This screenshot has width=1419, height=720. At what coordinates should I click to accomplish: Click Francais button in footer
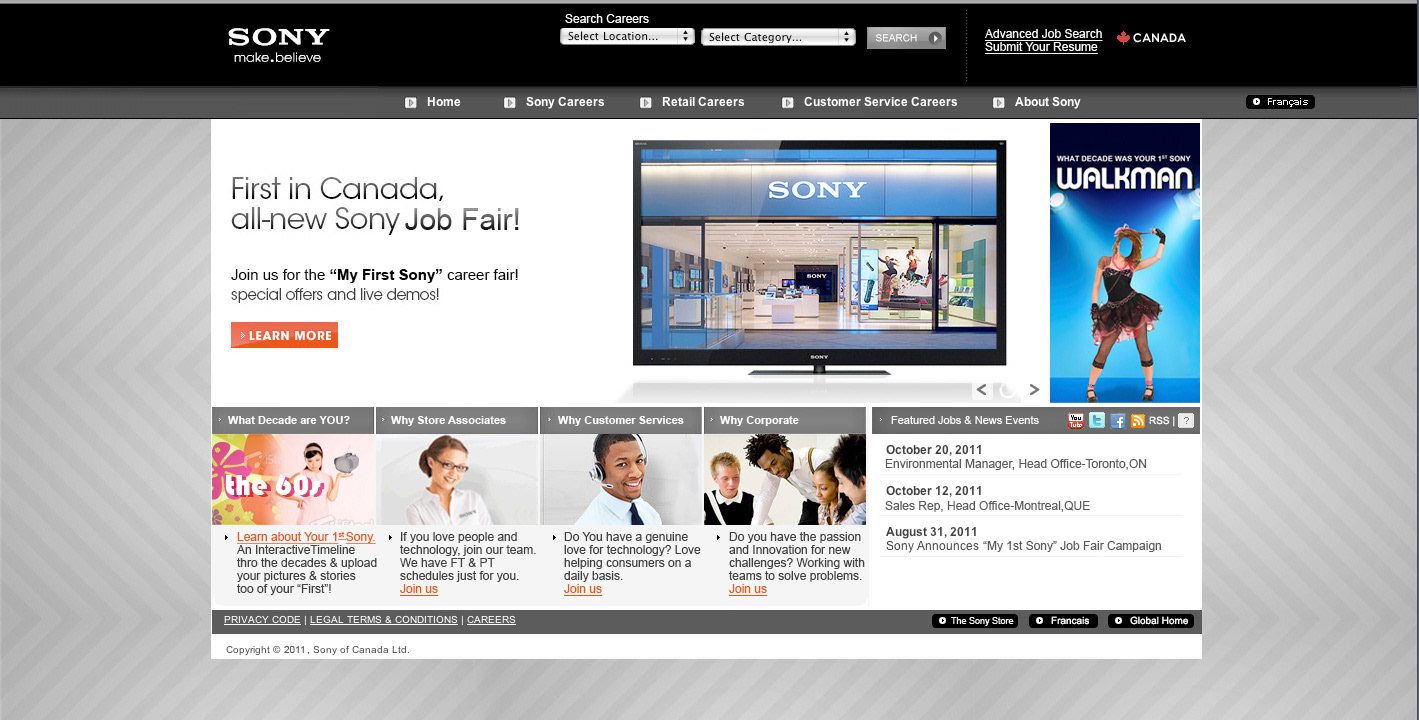(x=1063, y=621)
